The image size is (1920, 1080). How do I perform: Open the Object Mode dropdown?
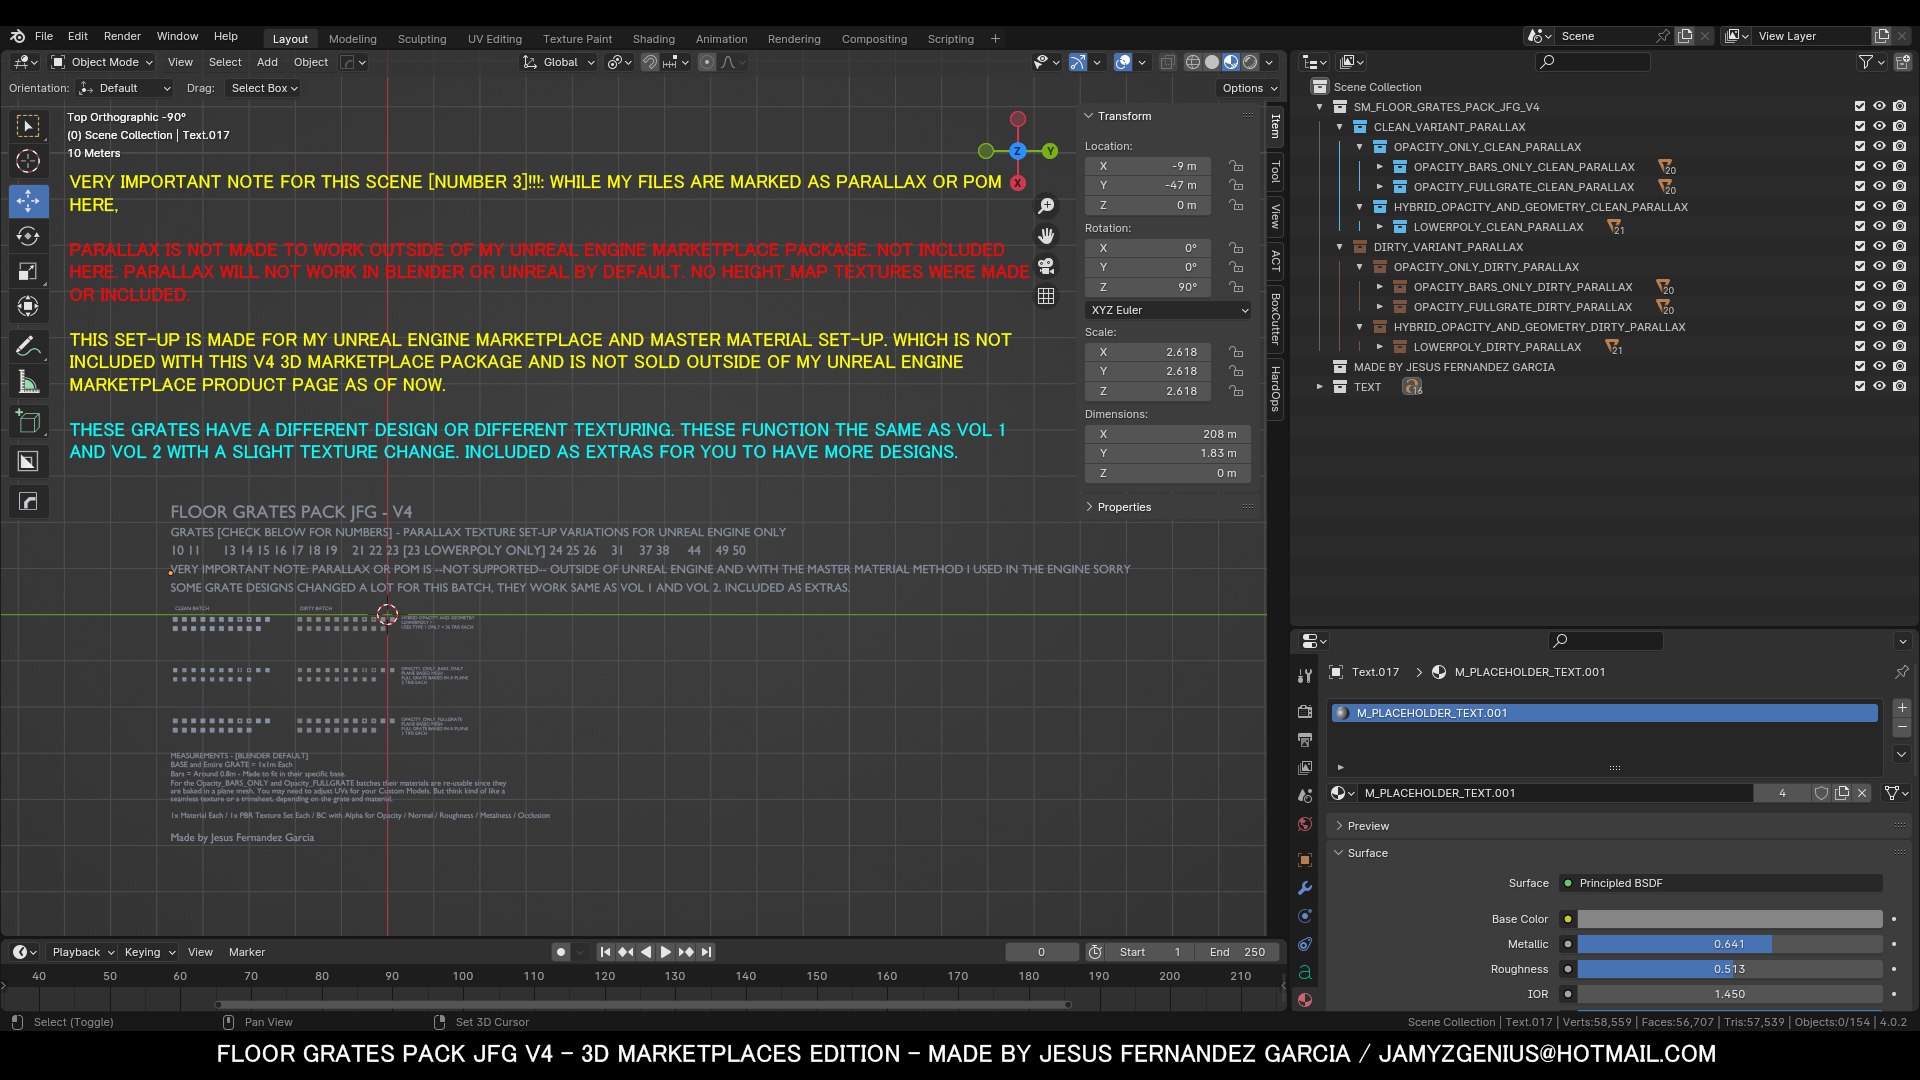pyautogui.click(x=102, y=62)
